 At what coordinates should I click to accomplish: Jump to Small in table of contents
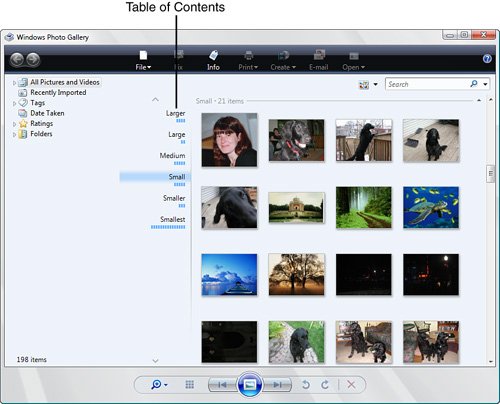pyautogui.click(x=177, y=177)
